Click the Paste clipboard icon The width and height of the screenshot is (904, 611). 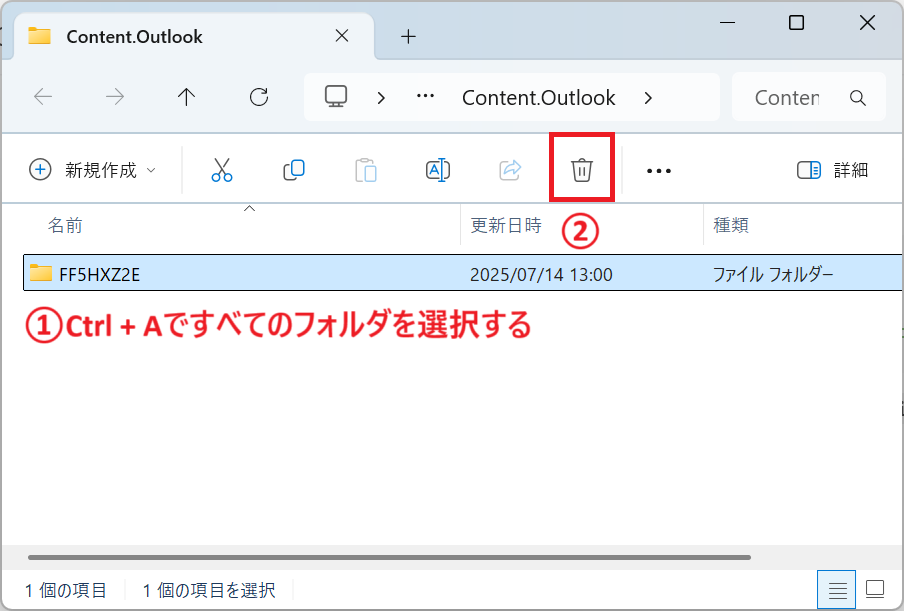(x=366, y=170)
